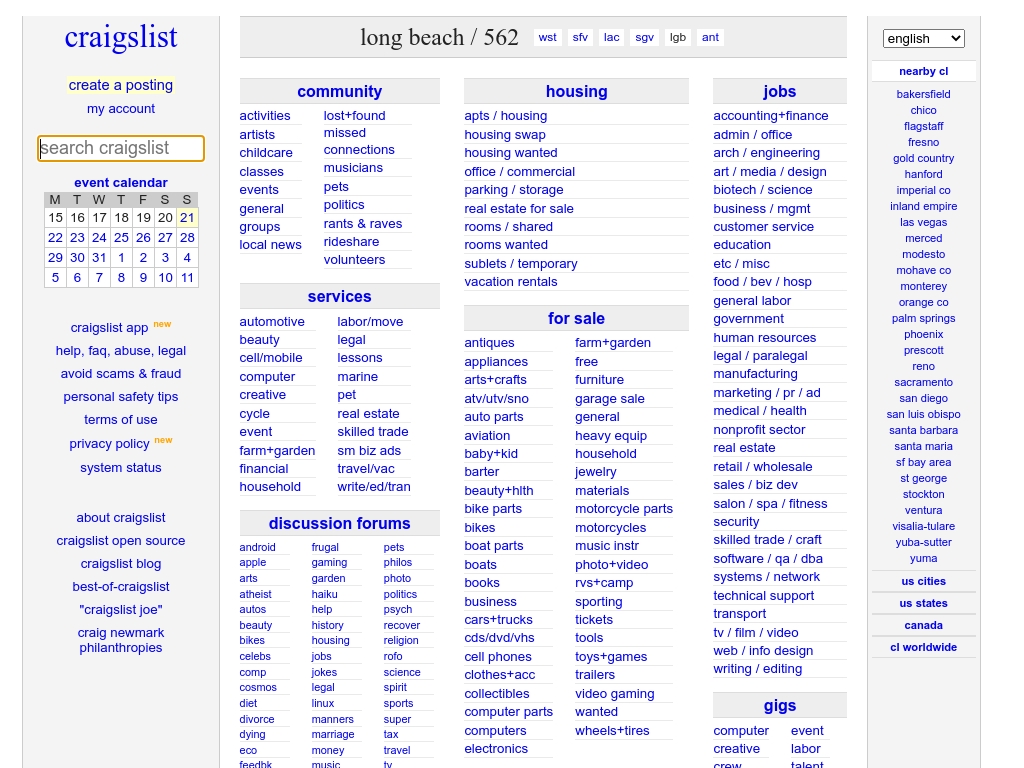This screenshot has height=768, width=1024.
Task: Open the atheist discussion forum
Action: pyautogui.click(x=255, y=594)
